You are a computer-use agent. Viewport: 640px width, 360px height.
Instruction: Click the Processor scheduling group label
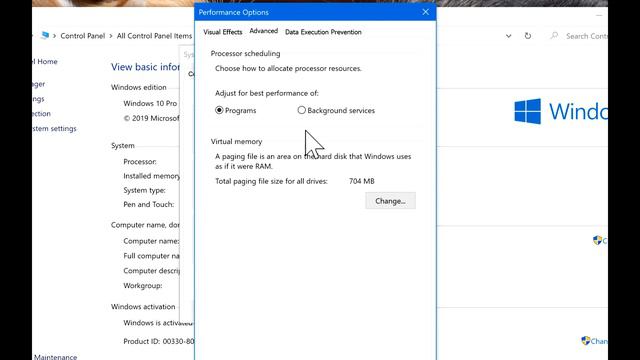245,53
